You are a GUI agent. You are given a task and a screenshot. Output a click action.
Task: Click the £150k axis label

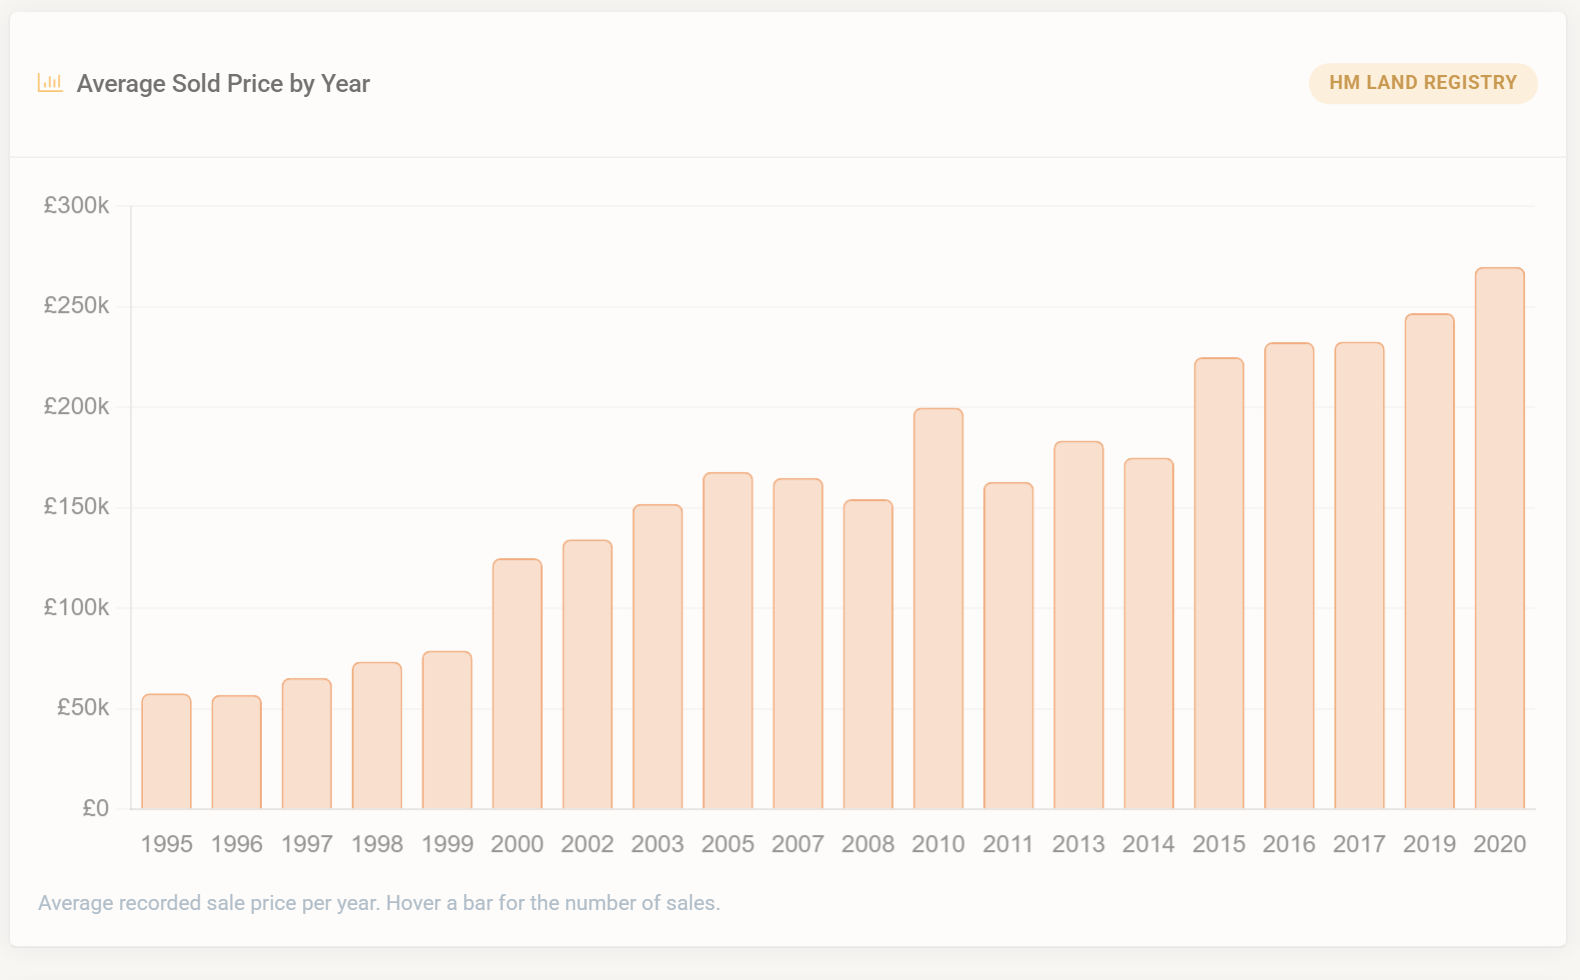(76, 507)
